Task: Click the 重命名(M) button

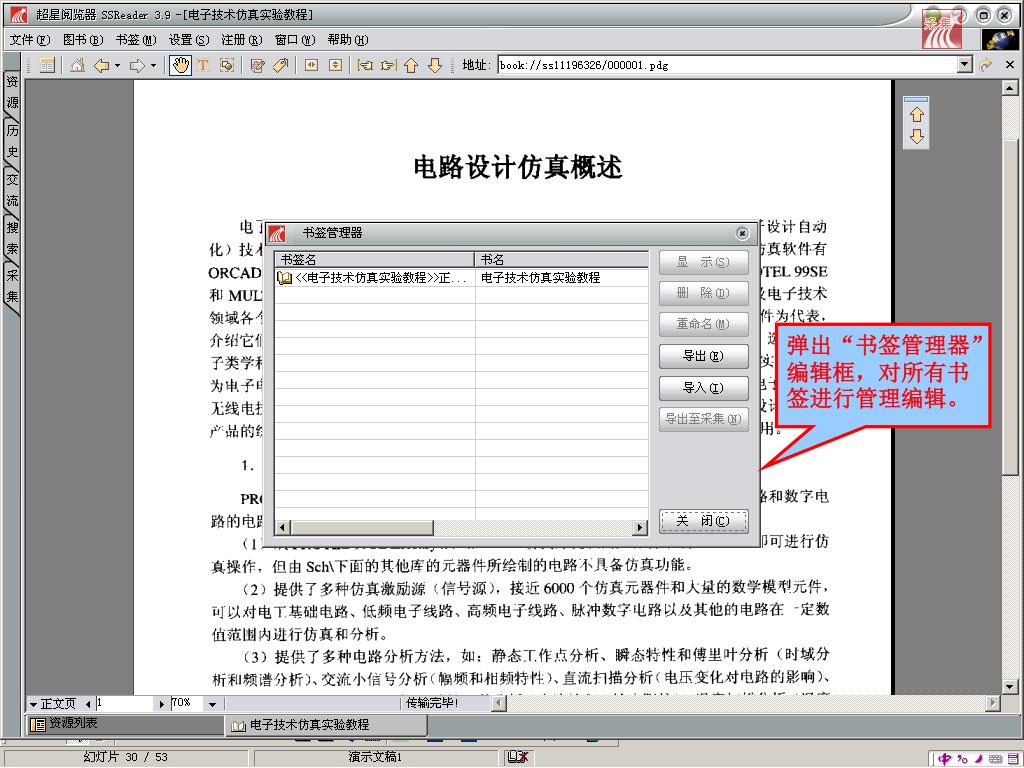Action: pyautogui.click(x=703, y=324)
